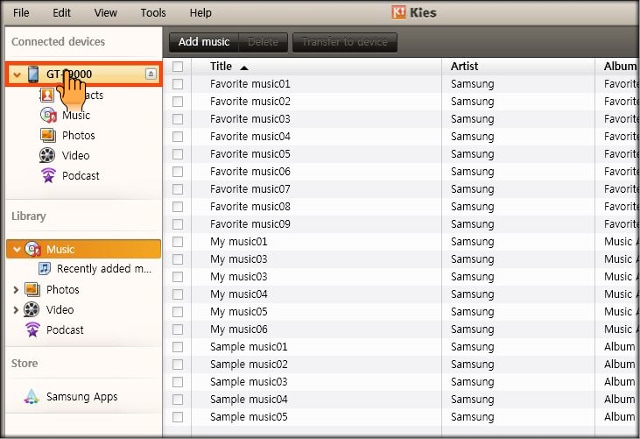Select the Sample music02 row
The width and height of the screenshot is (640, 439).
tap(401, 365)
